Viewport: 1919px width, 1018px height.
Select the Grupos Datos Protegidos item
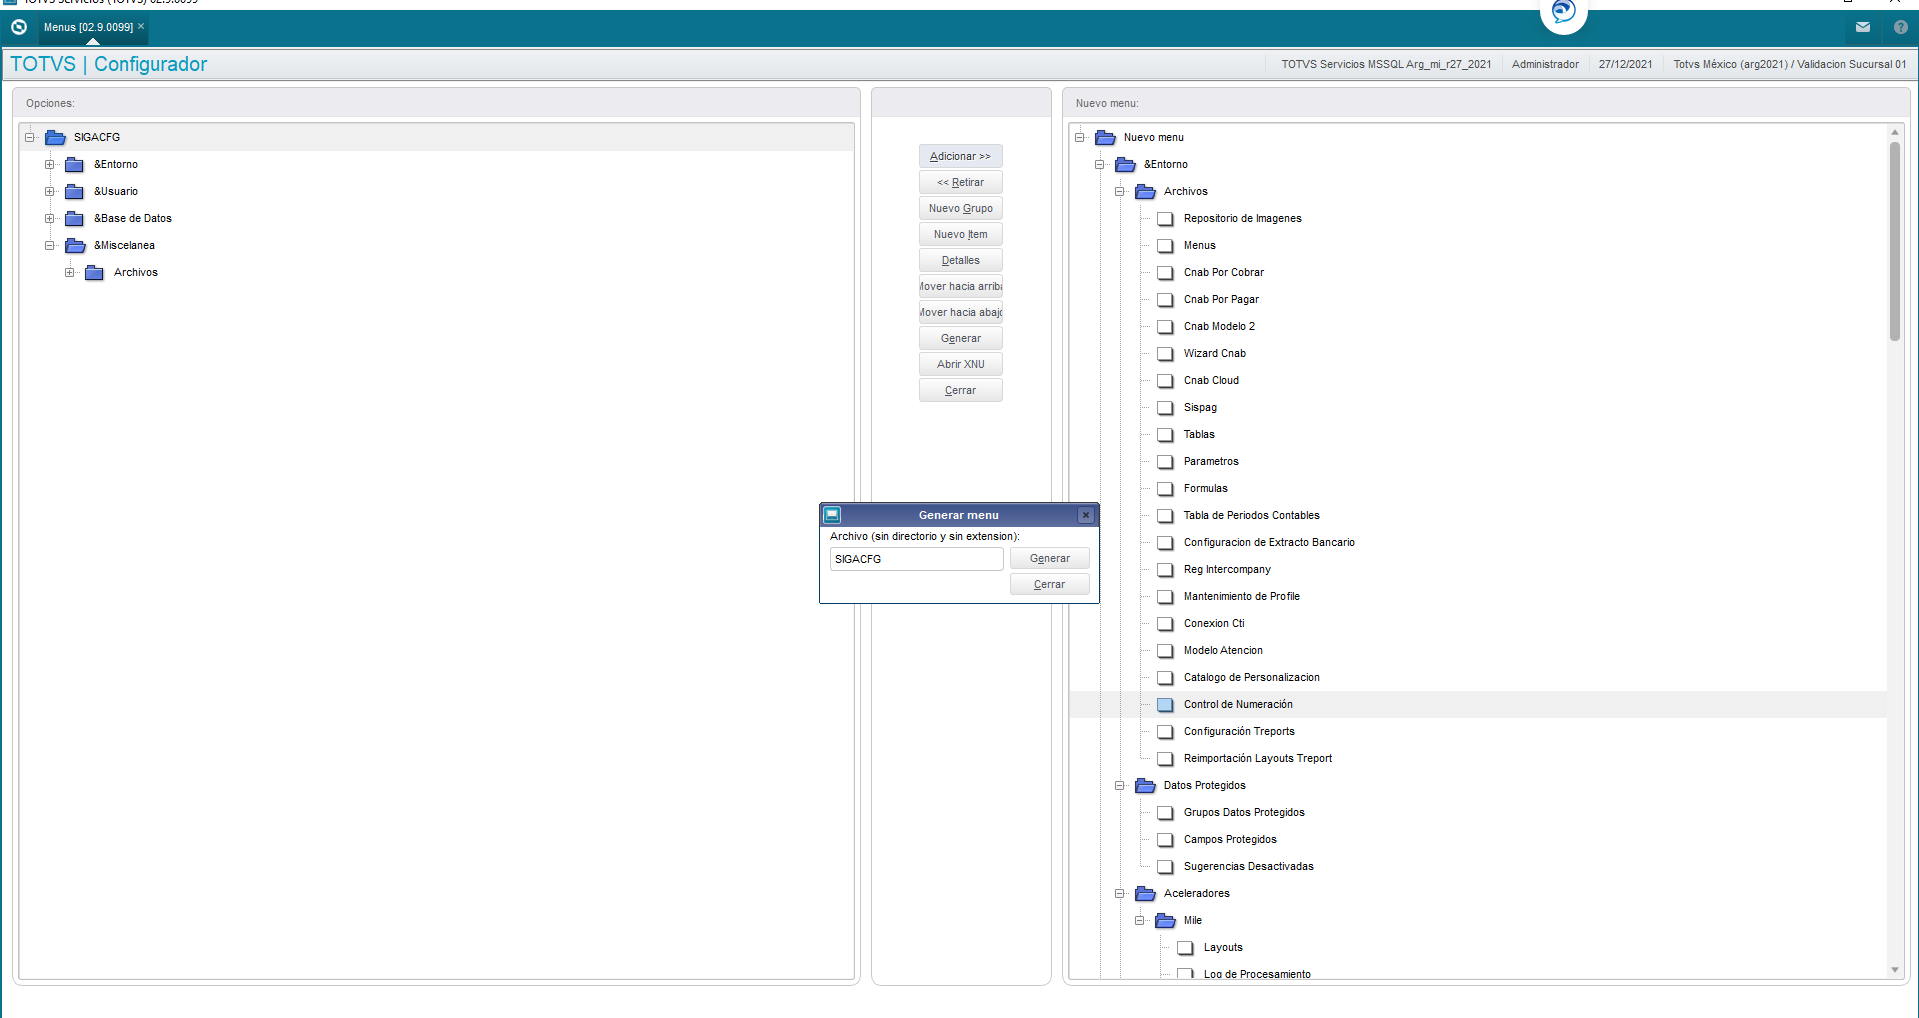pos(1244,812)
